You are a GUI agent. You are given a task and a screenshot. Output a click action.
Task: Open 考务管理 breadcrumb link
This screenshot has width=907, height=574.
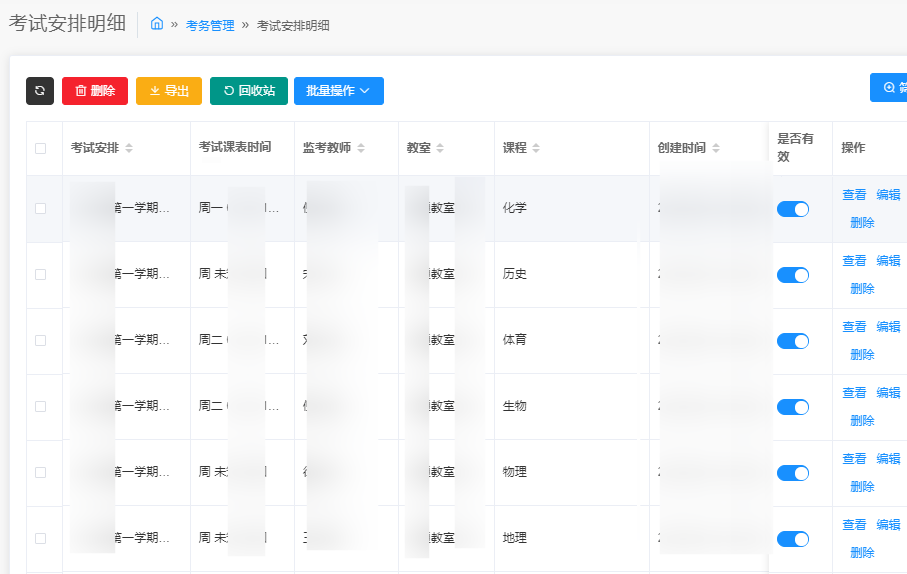(x=210, y=25)
